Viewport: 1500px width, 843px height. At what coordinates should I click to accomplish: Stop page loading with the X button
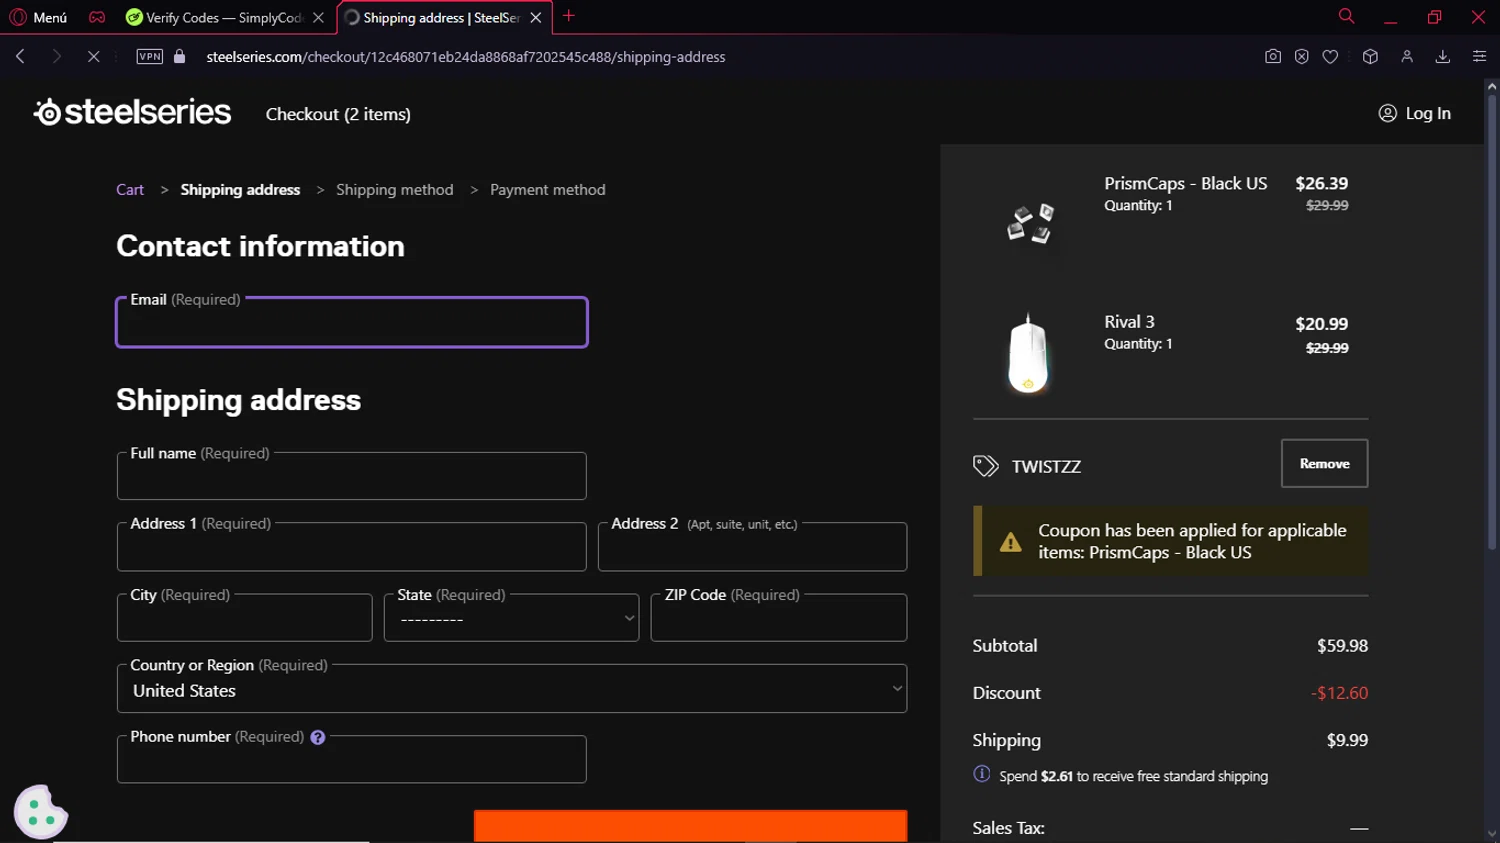pyautogui.click(x=93, y=57)
